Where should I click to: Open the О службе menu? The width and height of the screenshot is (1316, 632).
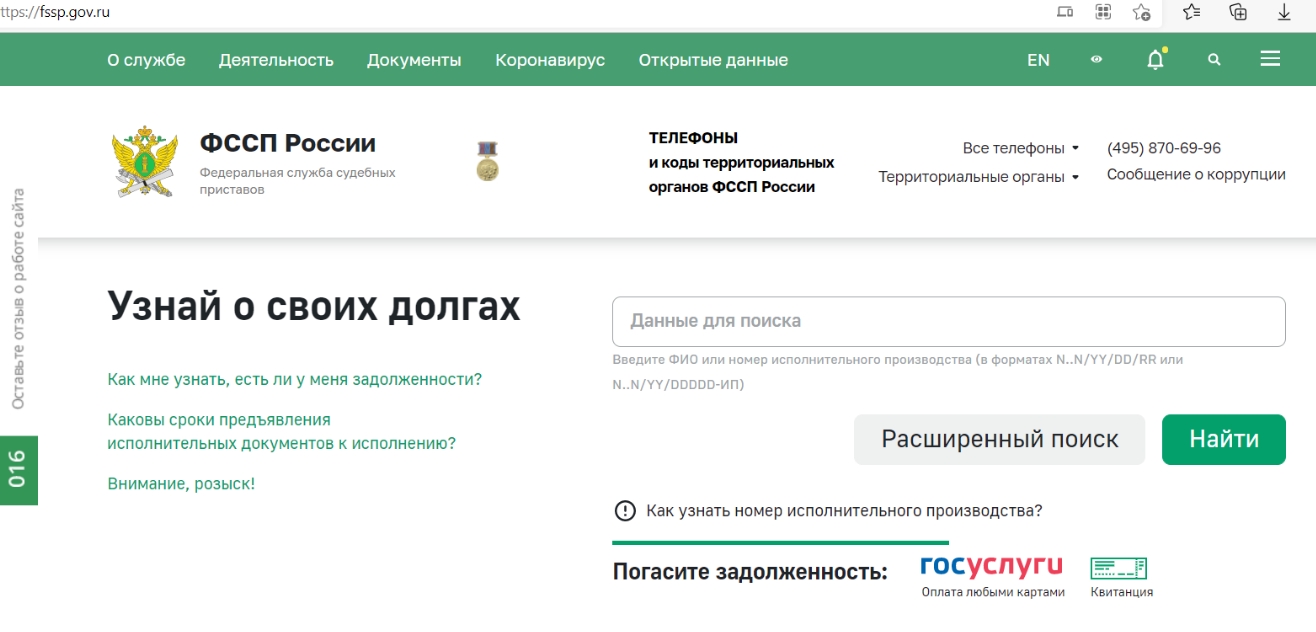(146, 60)
